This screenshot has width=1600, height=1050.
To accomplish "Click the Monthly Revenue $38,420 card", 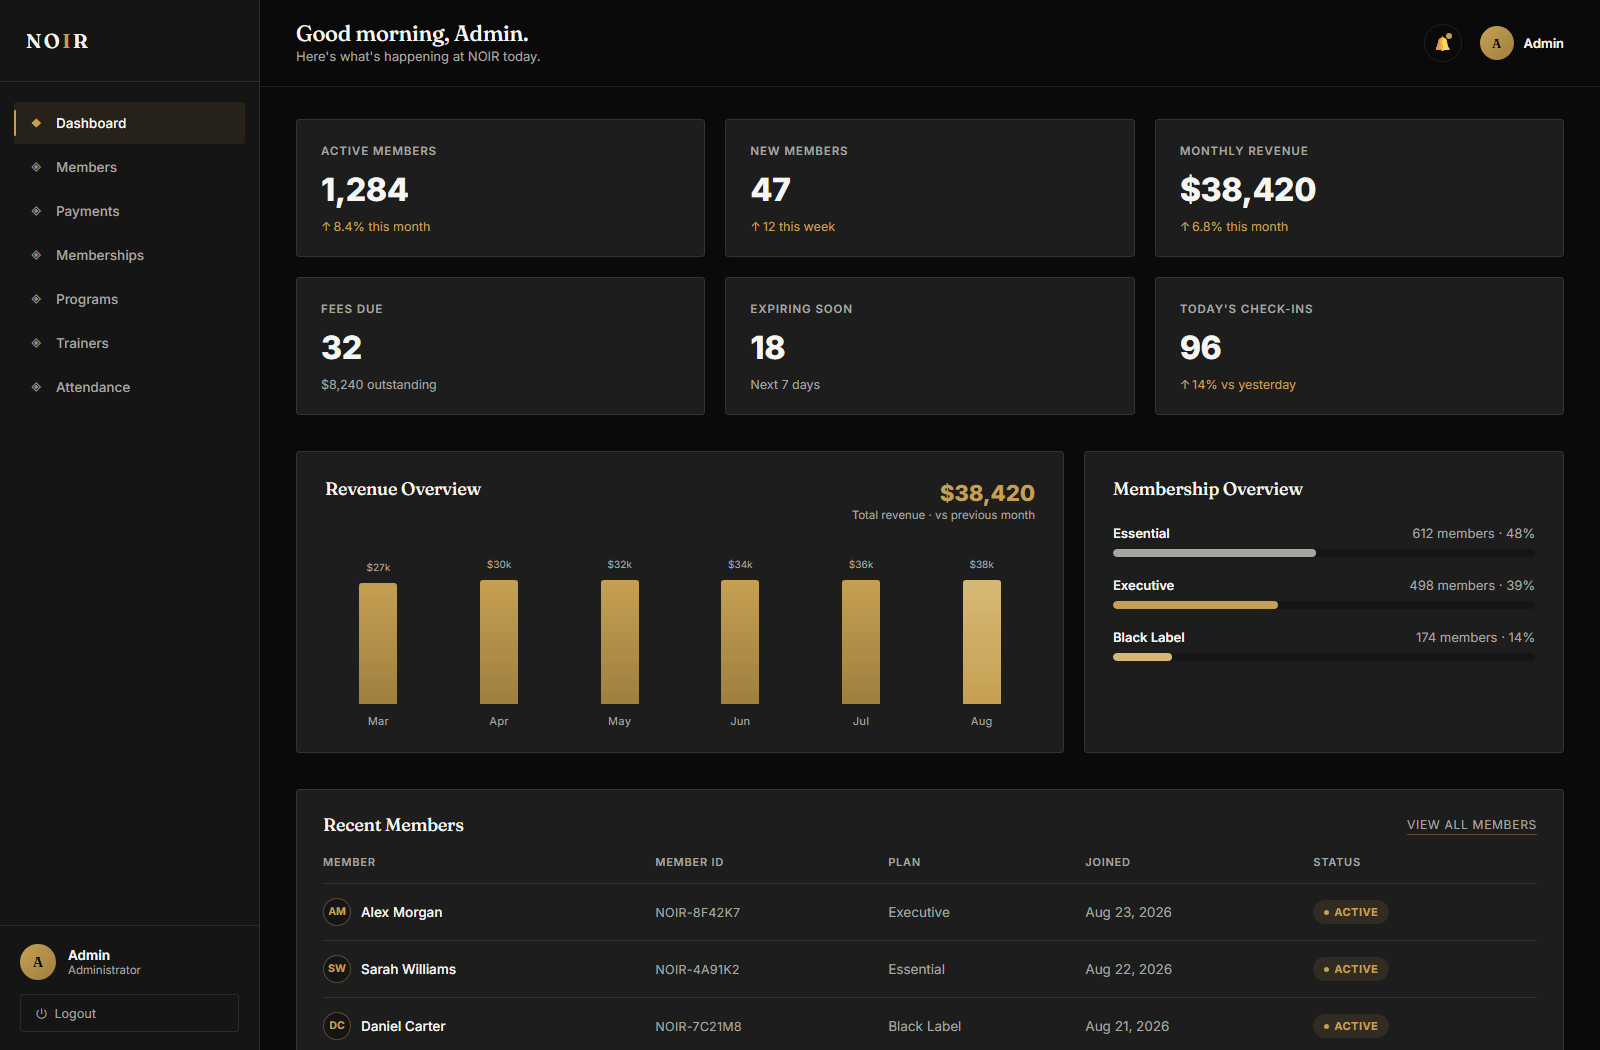I will coord(1359,188).
